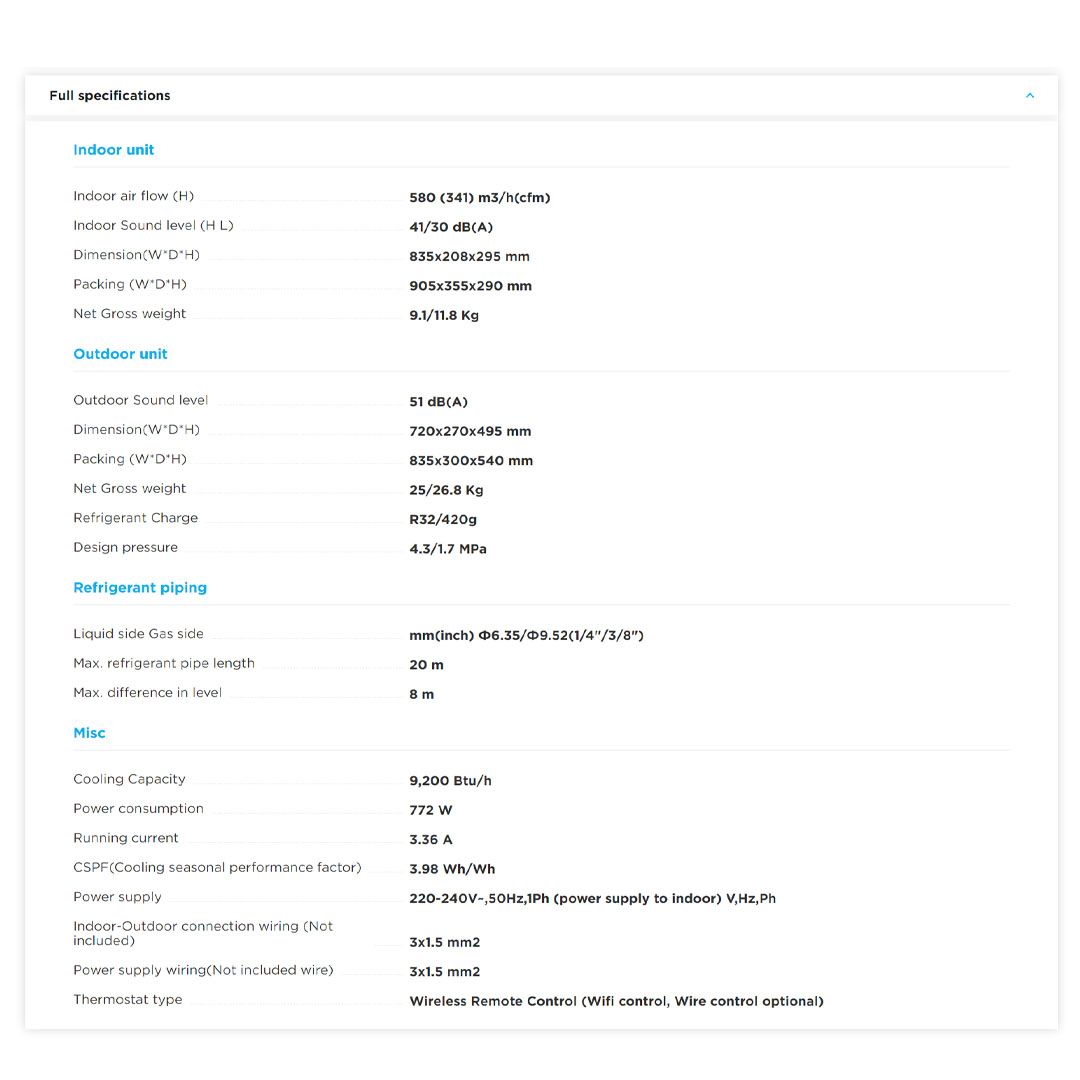The image size is (1080, 1080).
Task: Click the Wireless Remote Control thermostat value
Action: 616,1001
